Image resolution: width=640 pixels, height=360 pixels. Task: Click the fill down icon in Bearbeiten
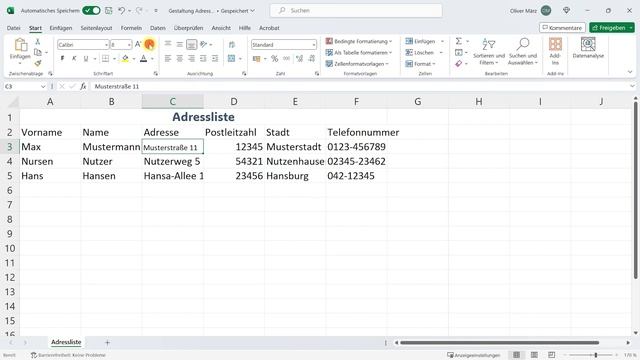459,52
